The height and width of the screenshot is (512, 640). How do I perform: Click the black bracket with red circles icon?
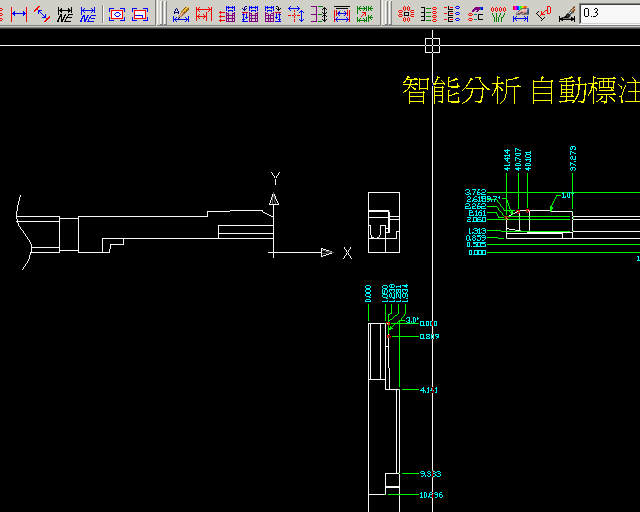tap(429, 14)
